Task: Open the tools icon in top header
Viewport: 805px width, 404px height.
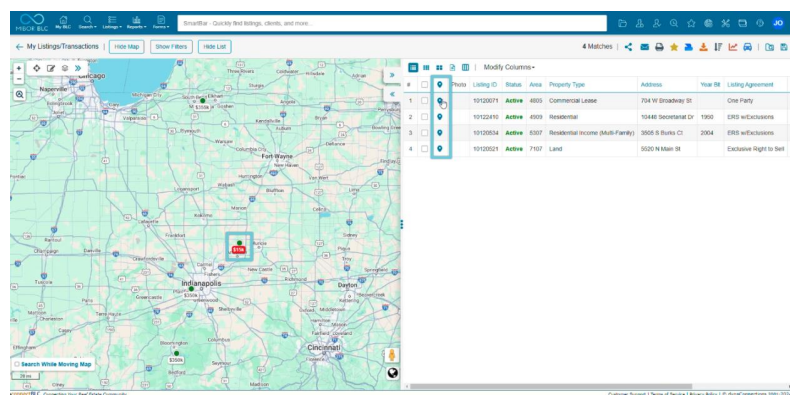Action: tap(725, 23)
